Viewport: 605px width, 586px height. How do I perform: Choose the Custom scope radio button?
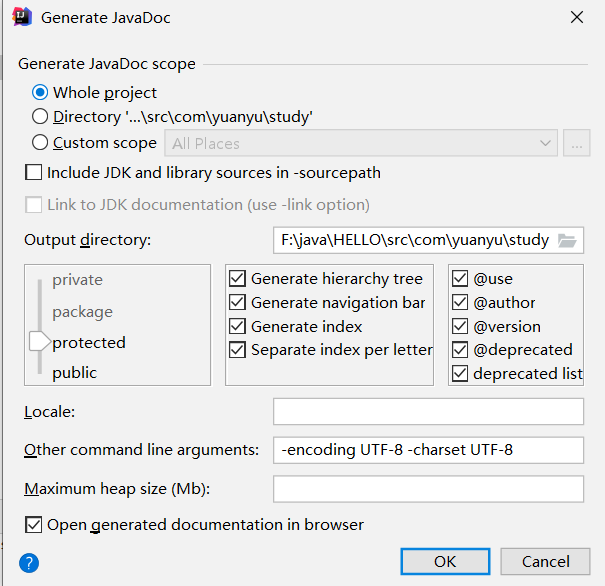coord(40,143)
